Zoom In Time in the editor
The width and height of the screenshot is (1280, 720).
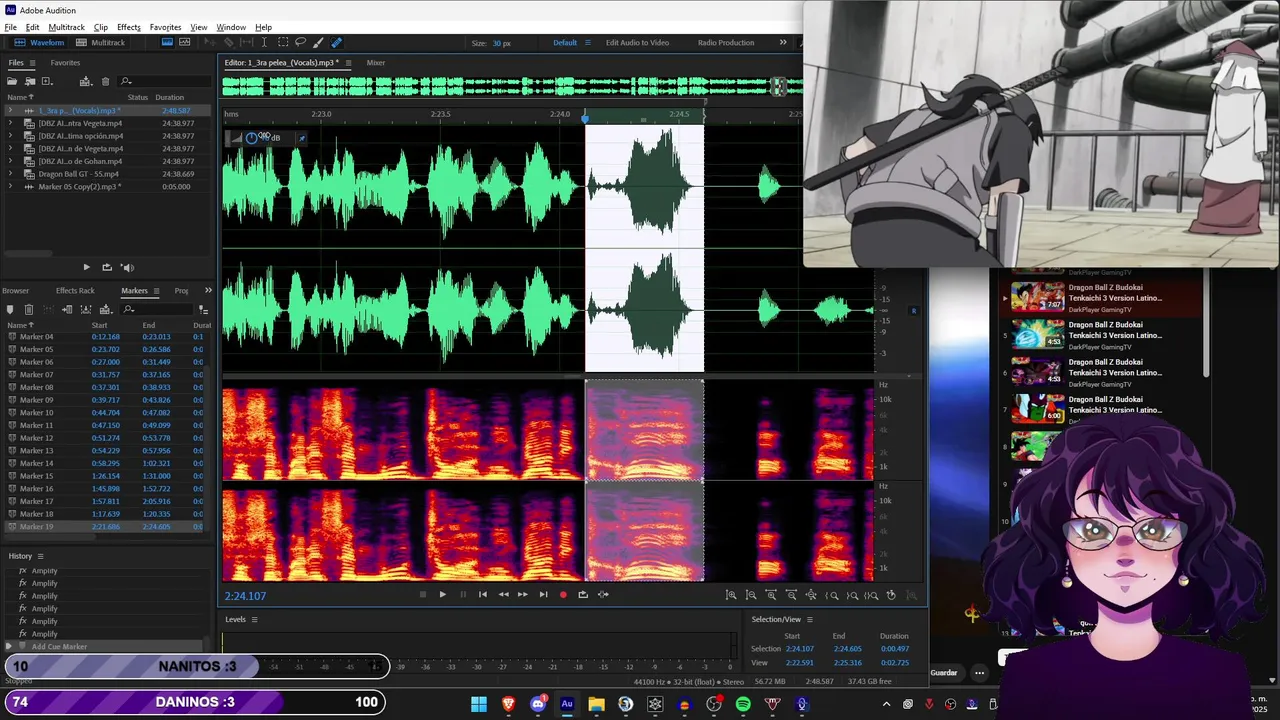tap(771, 594)
